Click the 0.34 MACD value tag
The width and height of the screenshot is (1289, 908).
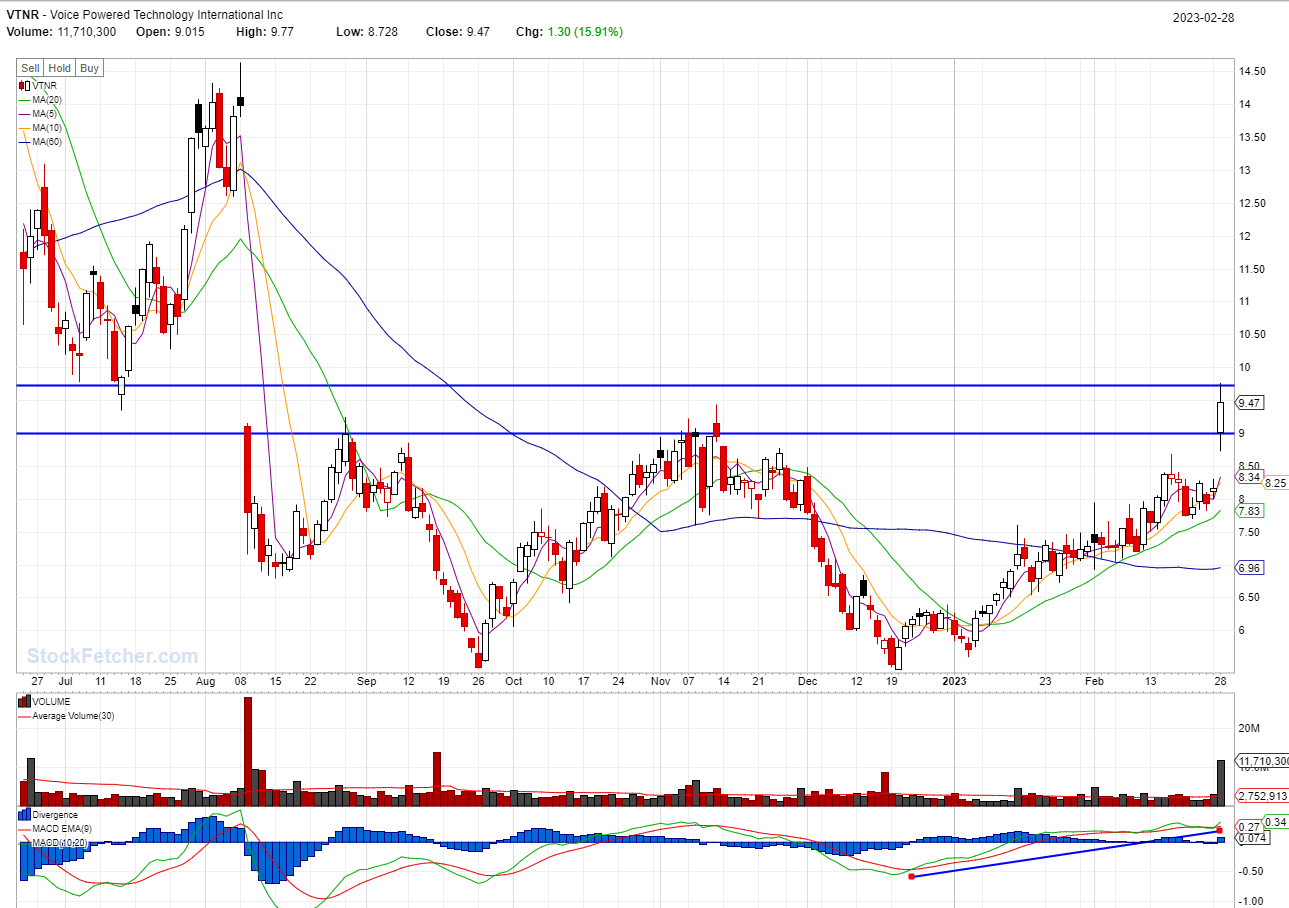click(1275, 822)
